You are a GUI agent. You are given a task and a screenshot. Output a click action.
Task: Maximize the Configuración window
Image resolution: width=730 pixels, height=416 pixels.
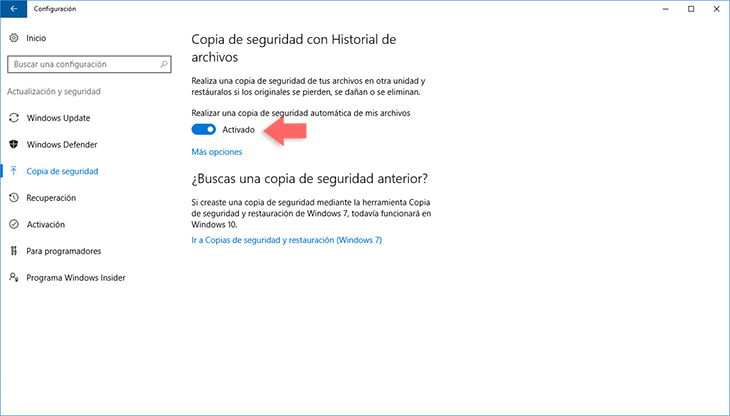(x=691, y=9)
